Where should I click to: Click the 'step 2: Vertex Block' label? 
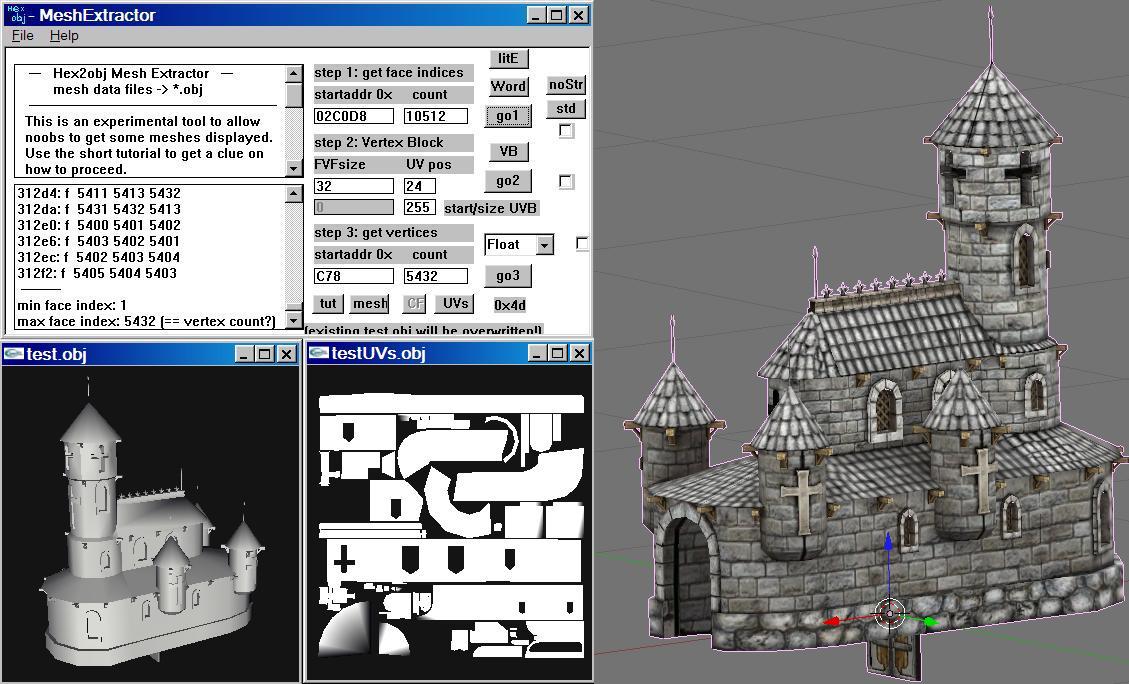393,143
